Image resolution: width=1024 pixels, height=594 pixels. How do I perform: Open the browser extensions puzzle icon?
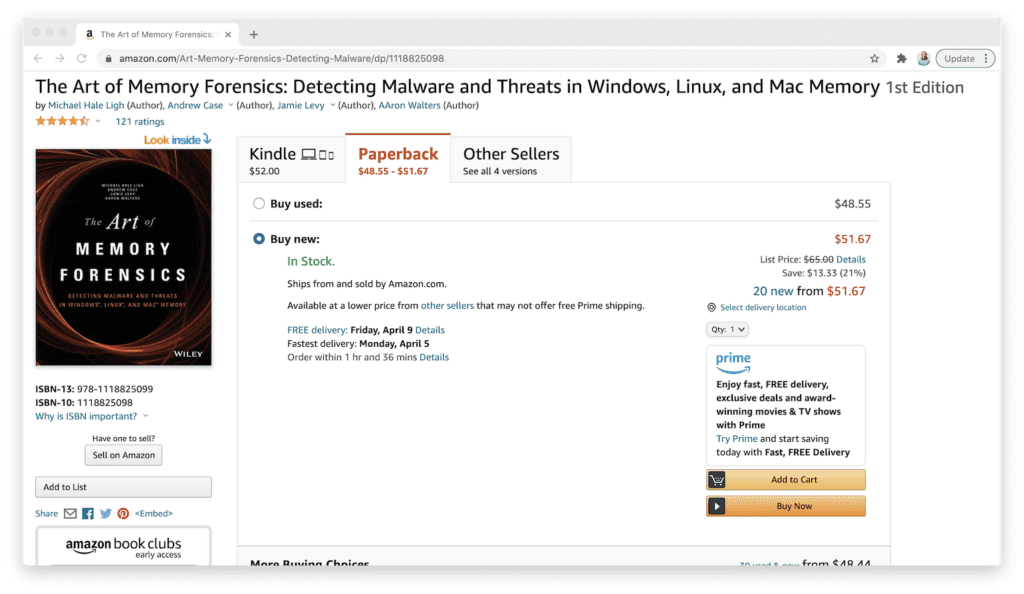901,59
